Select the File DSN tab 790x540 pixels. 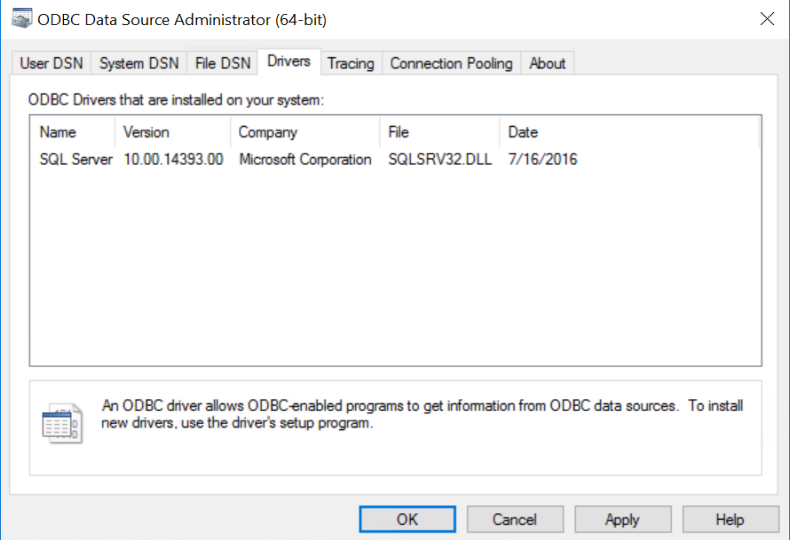click(223, 63)
